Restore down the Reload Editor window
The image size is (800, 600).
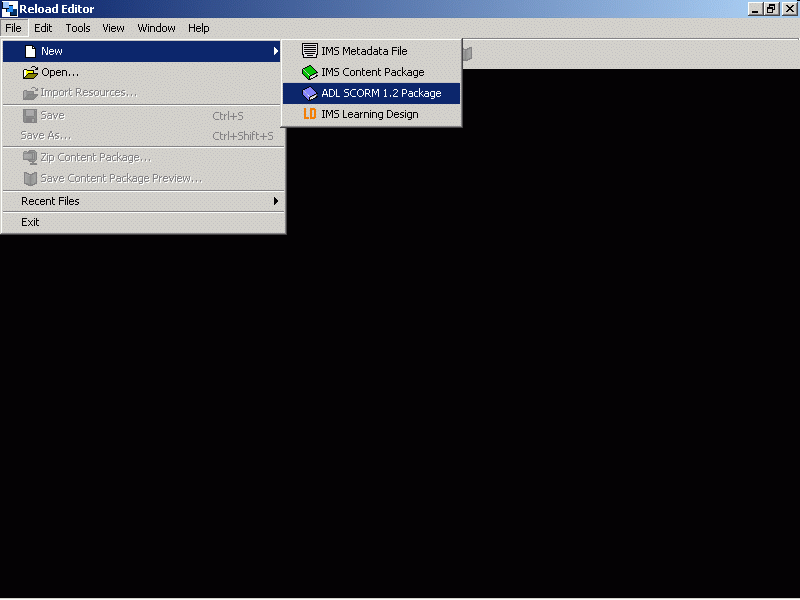pos(771,9)
